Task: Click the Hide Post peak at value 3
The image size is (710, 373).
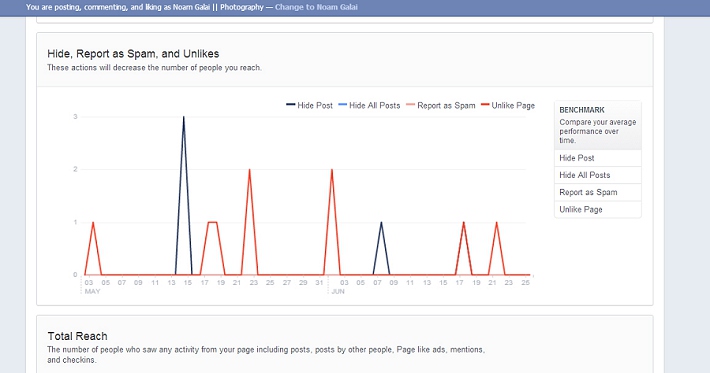Action: 183,117
